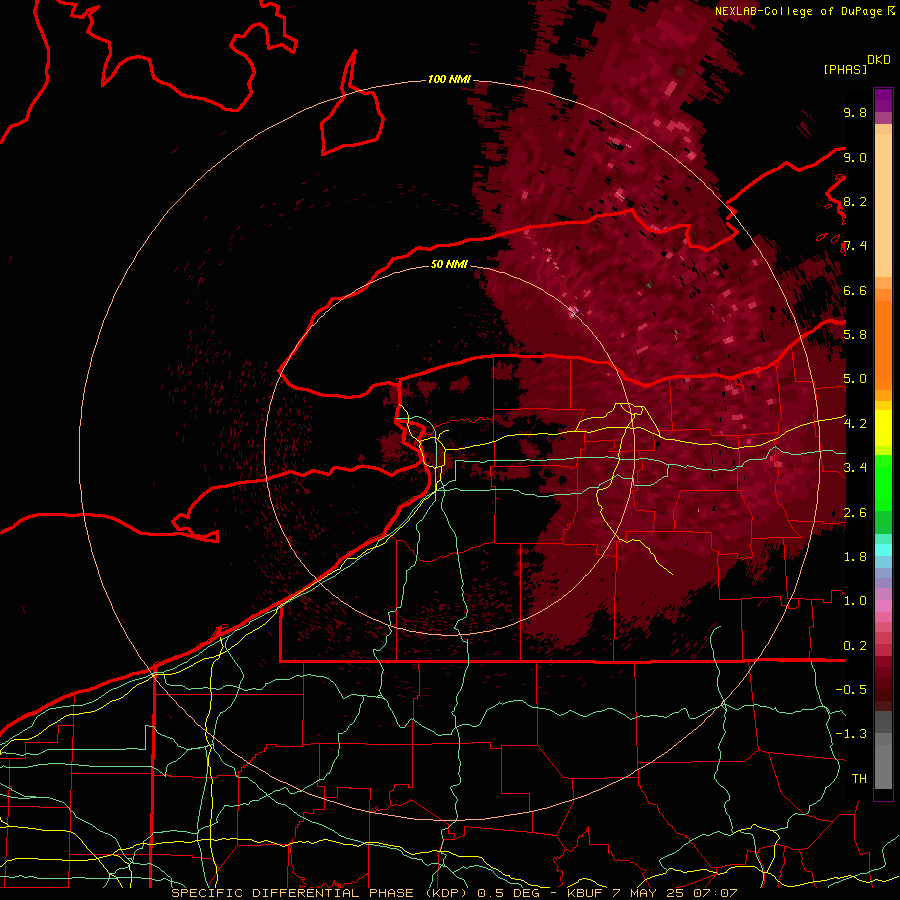The width and height of the screenshot is (900, 900).
Task: Select the DKD product label
Action: [879, 60]
